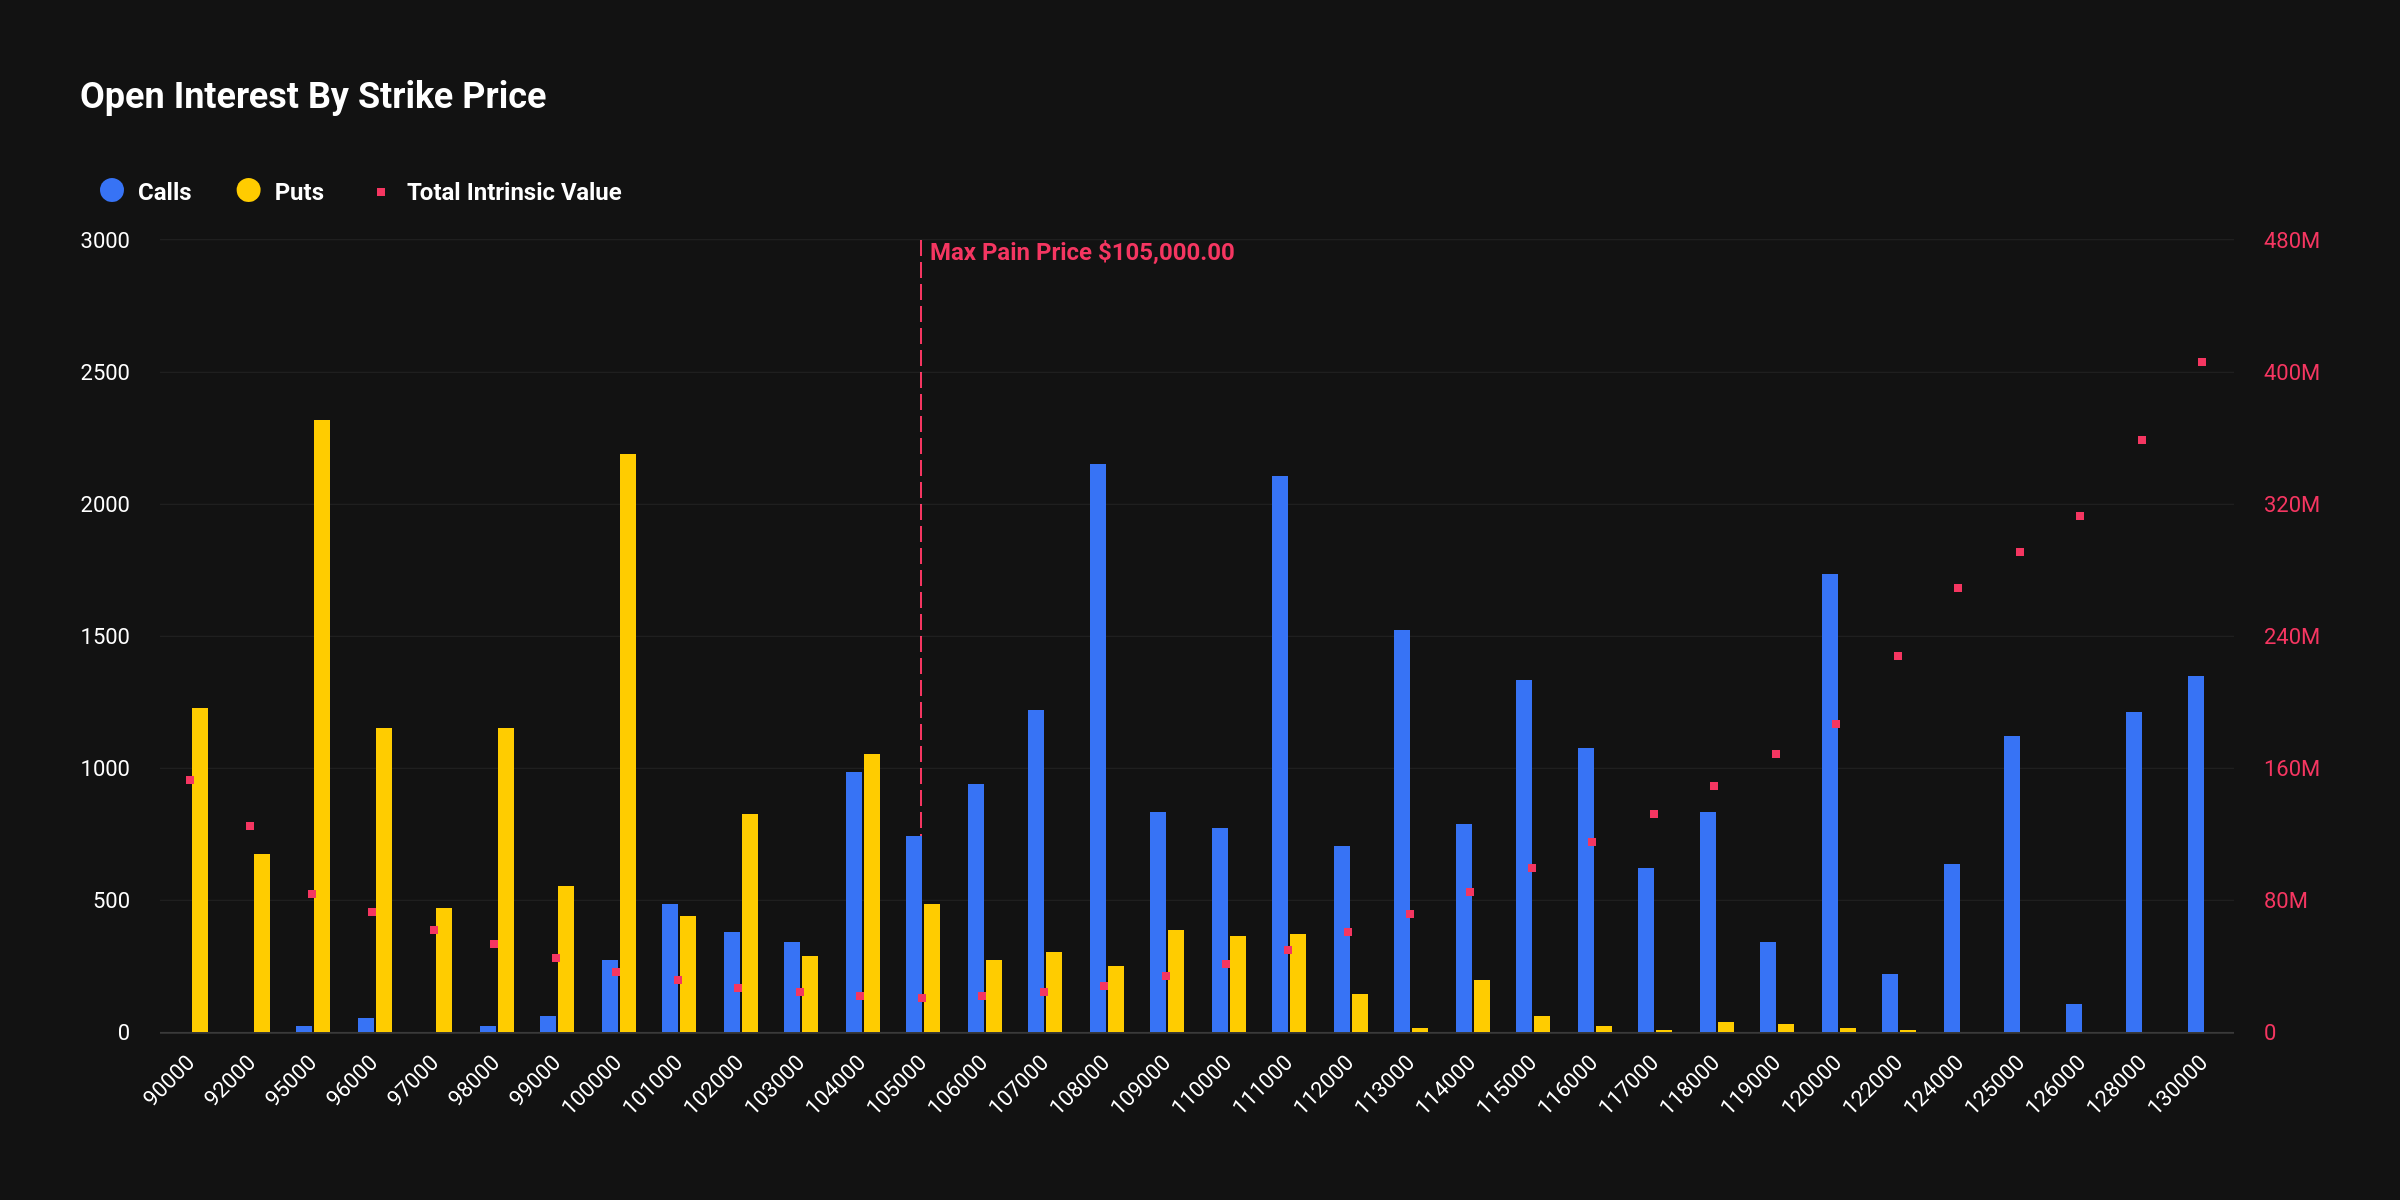The width and height of the screenshot is (2400, 1200).
Task: Click the red Total Intrinsic Value marker icon
Action: click(x=381, y=192)
